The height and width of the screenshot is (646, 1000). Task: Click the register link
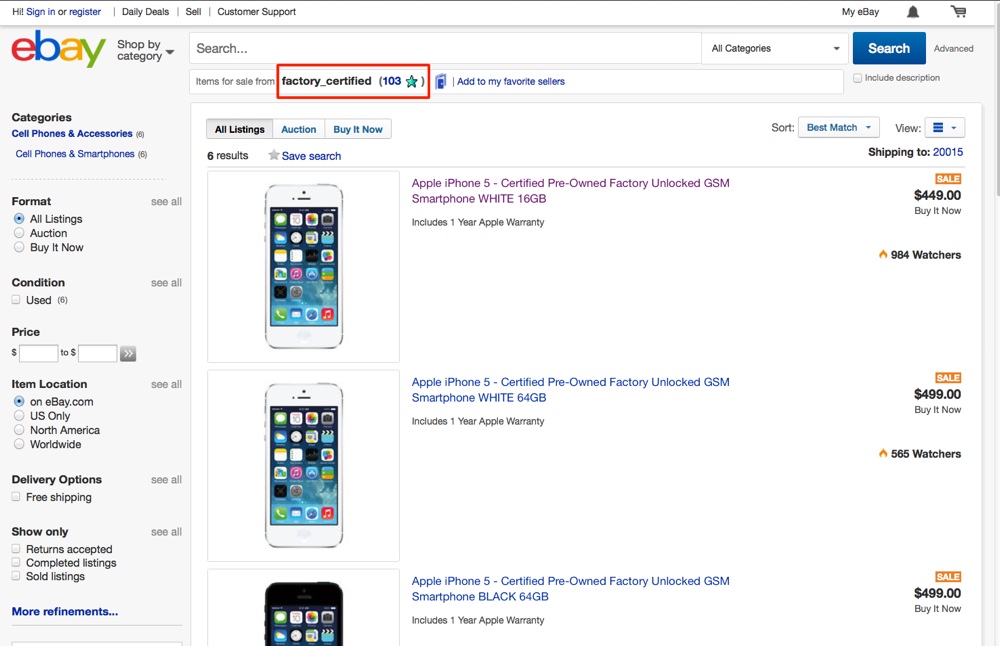85,11
